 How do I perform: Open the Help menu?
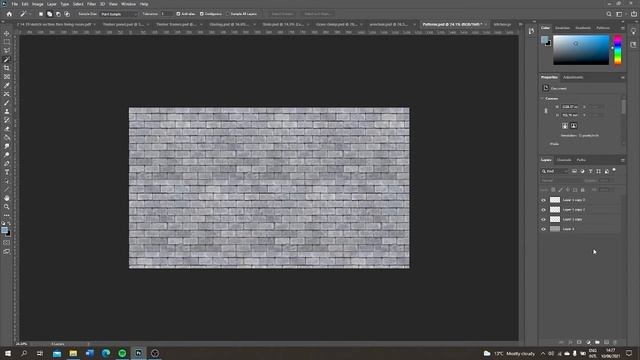[x=144, y=4]
